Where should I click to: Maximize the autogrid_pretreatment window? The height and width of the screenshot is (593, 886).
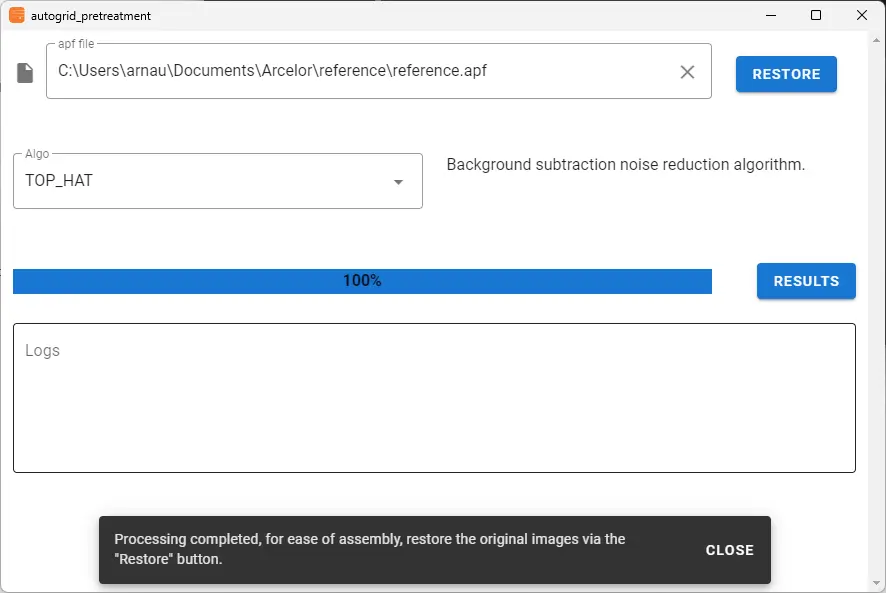pyautogui.click(x=815, y=15)
